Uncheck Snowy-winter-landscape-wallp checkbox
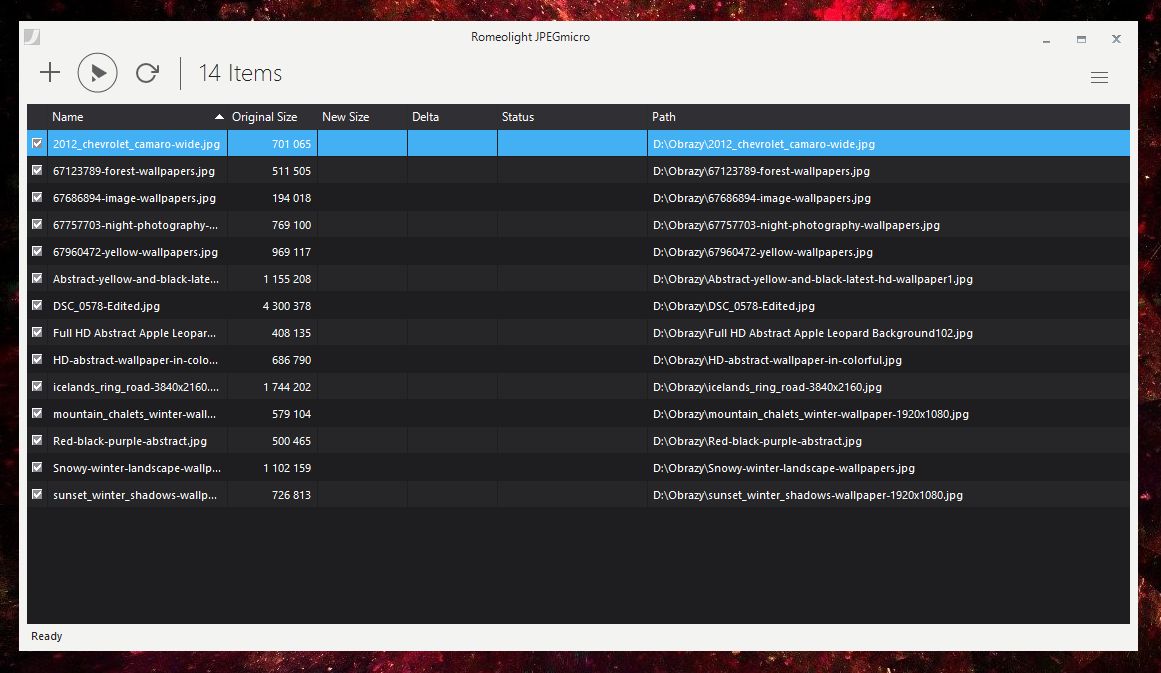 coord(37,467)
